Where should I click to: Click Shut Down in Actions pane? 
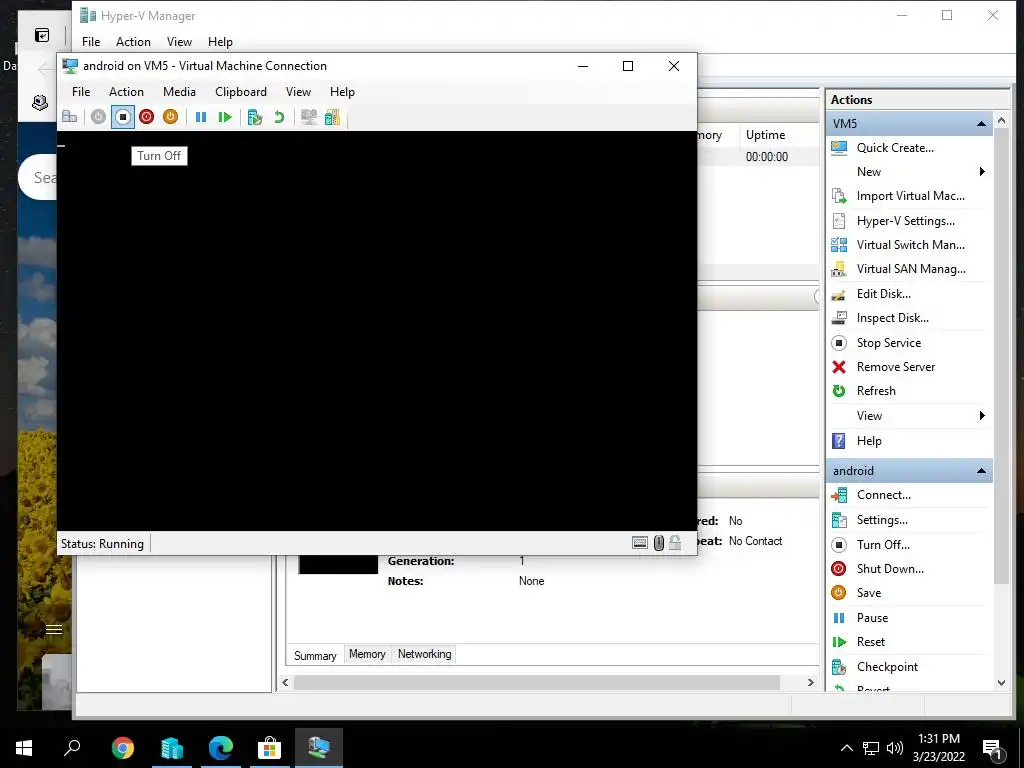point(890,569)
